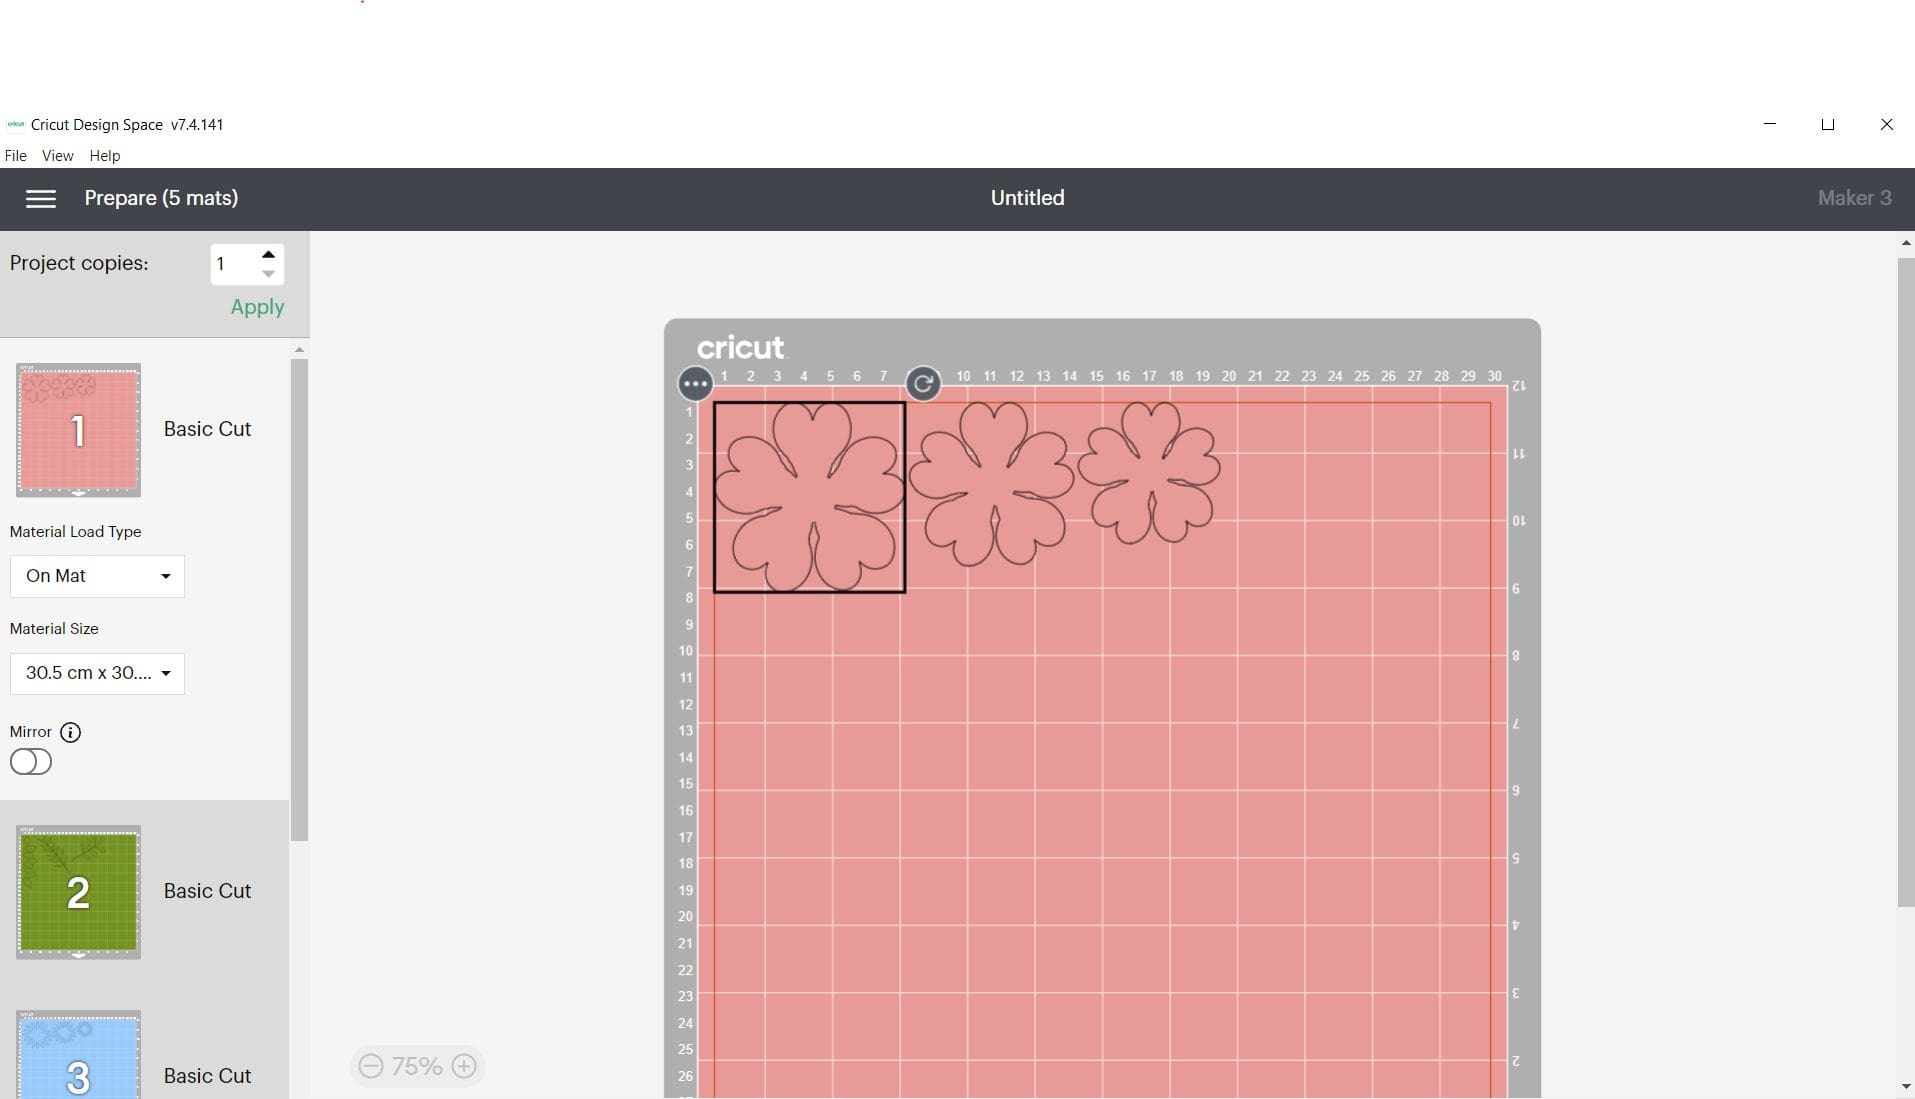Select mat 1 pink thumbnail
Screen dimensions: 1915x1099
tap(78, 430)
